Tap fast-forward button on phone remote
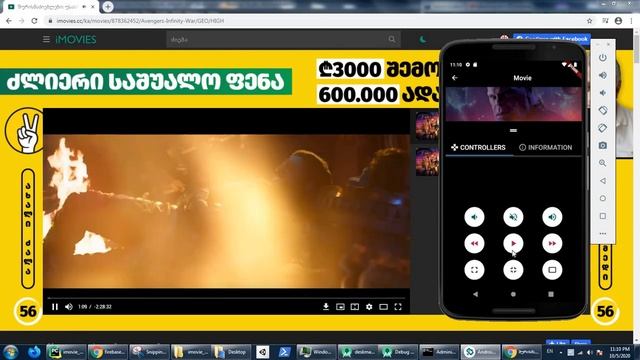640x360 pixels. tap(552, 243)
